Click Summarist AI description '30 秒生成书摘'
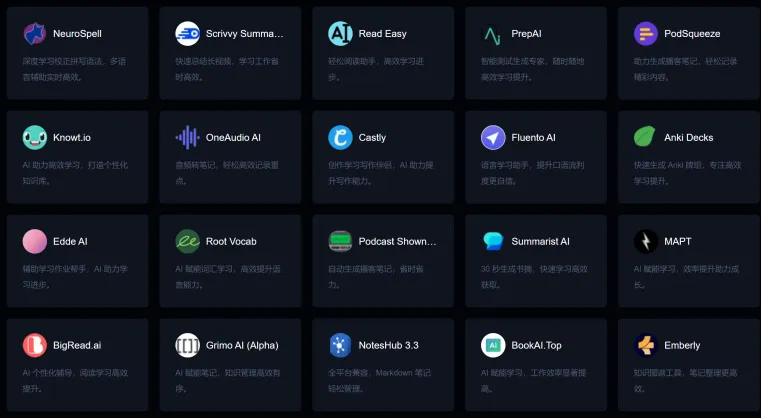The height and width of the screenshot is (418, 761). [507, 269]
